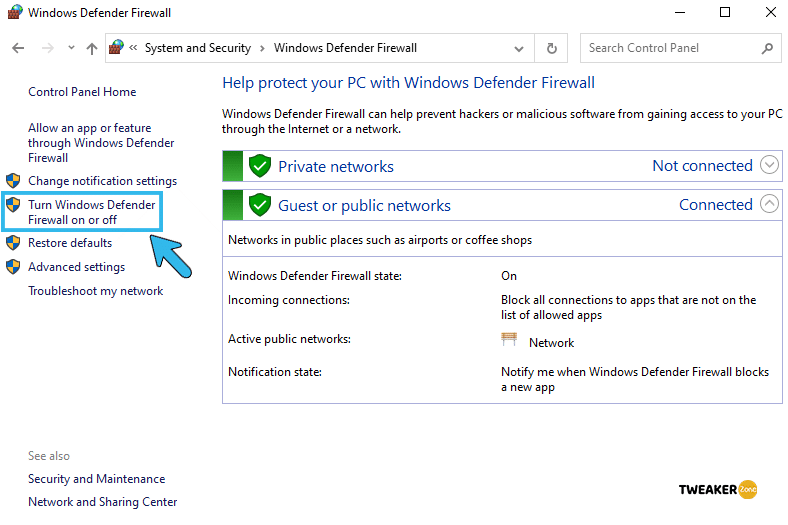Open Security and Maintenance link
Viewport: 788px width, 525px height.
96,479
